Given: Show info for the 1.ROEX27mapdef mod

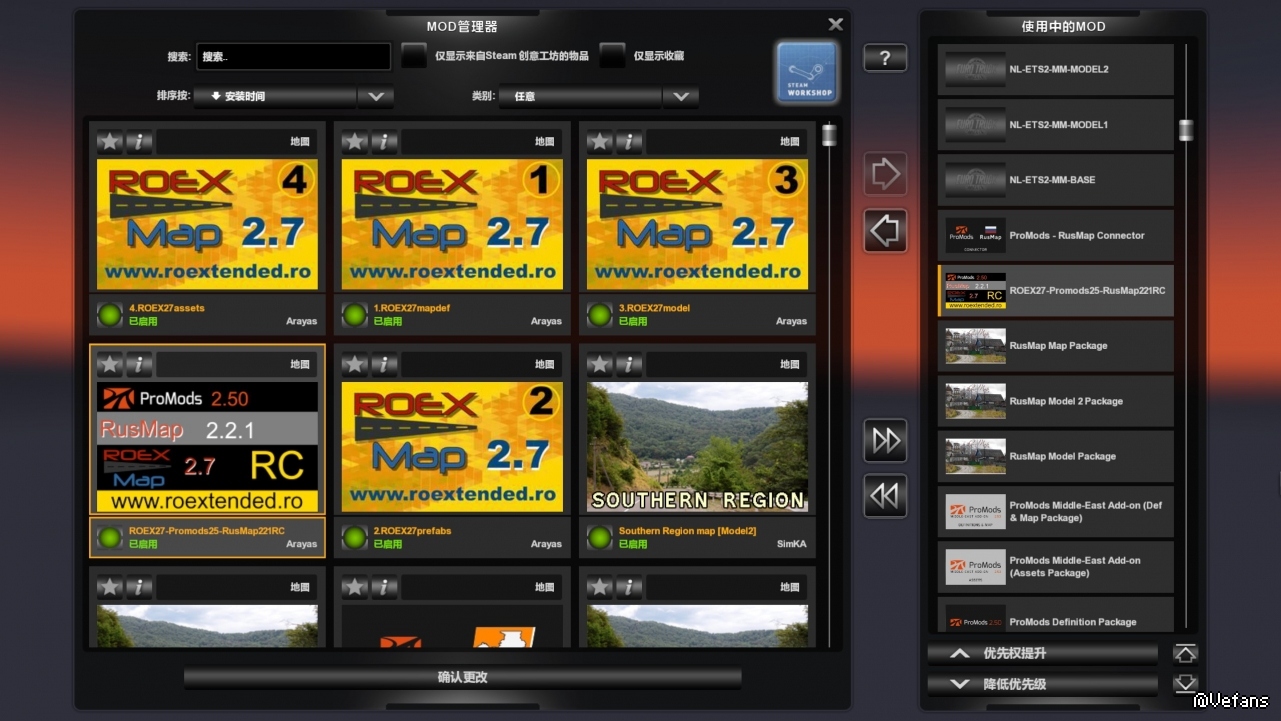Looking at the screenshot, I should (384, 142).
